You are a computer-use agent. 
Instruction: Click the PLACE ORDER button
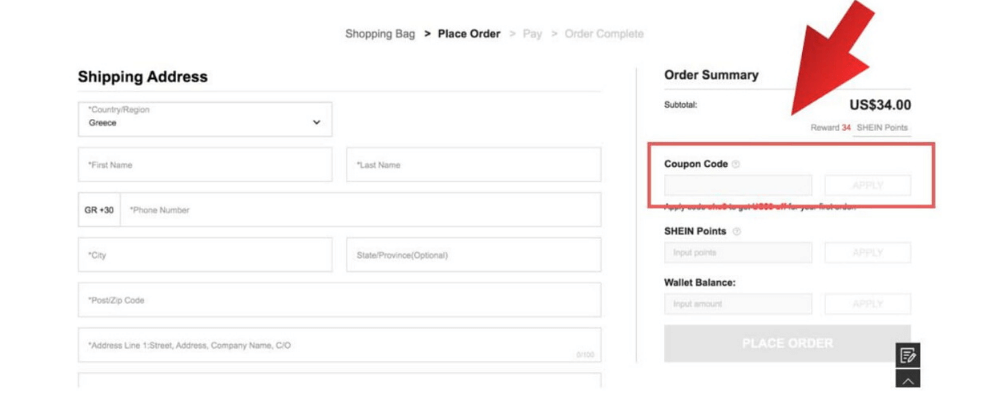pyautogui.click(x=787, y=343)
